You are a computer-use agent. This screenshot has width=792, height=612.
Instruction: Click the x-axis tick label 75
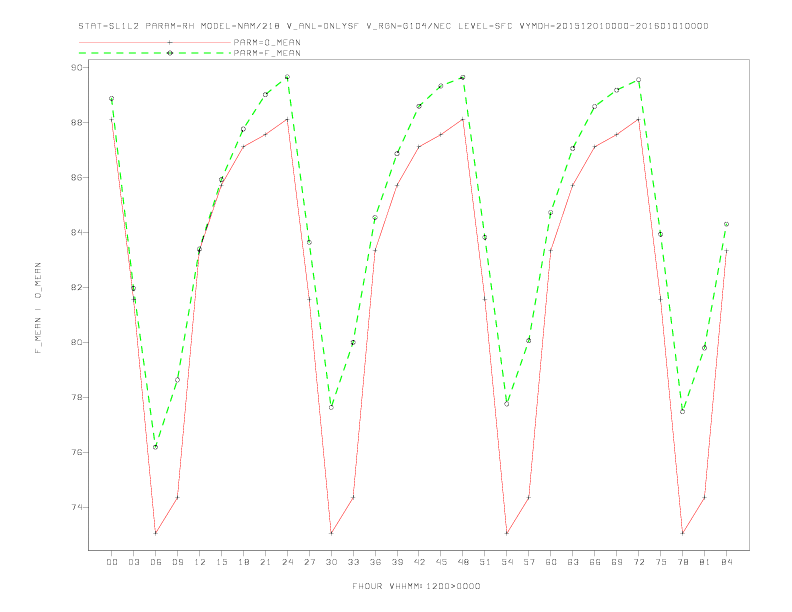pyautogui.click(x=661, y=562)
